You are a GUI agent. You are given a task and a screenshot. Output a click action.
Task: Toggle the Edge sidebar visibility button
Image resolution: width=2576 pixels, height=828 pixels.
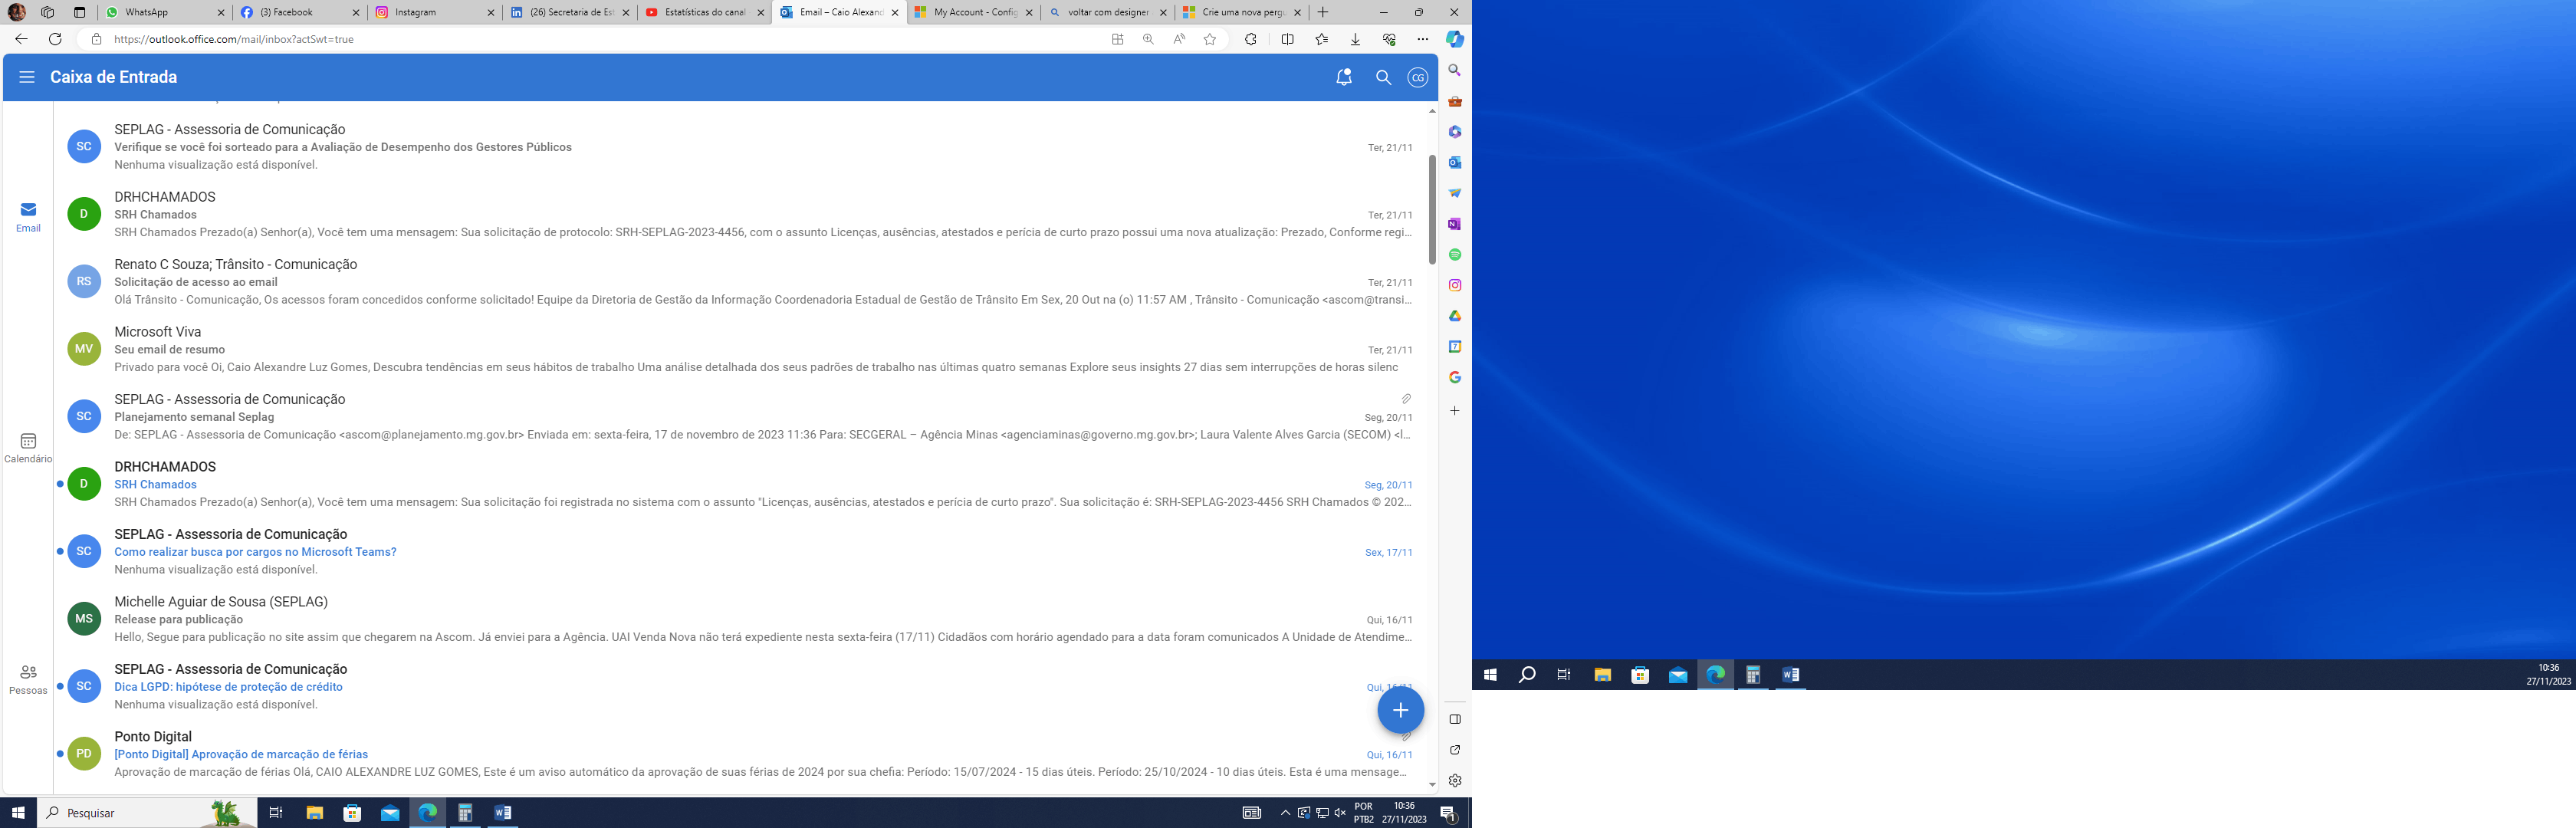tap(1455, 719)
